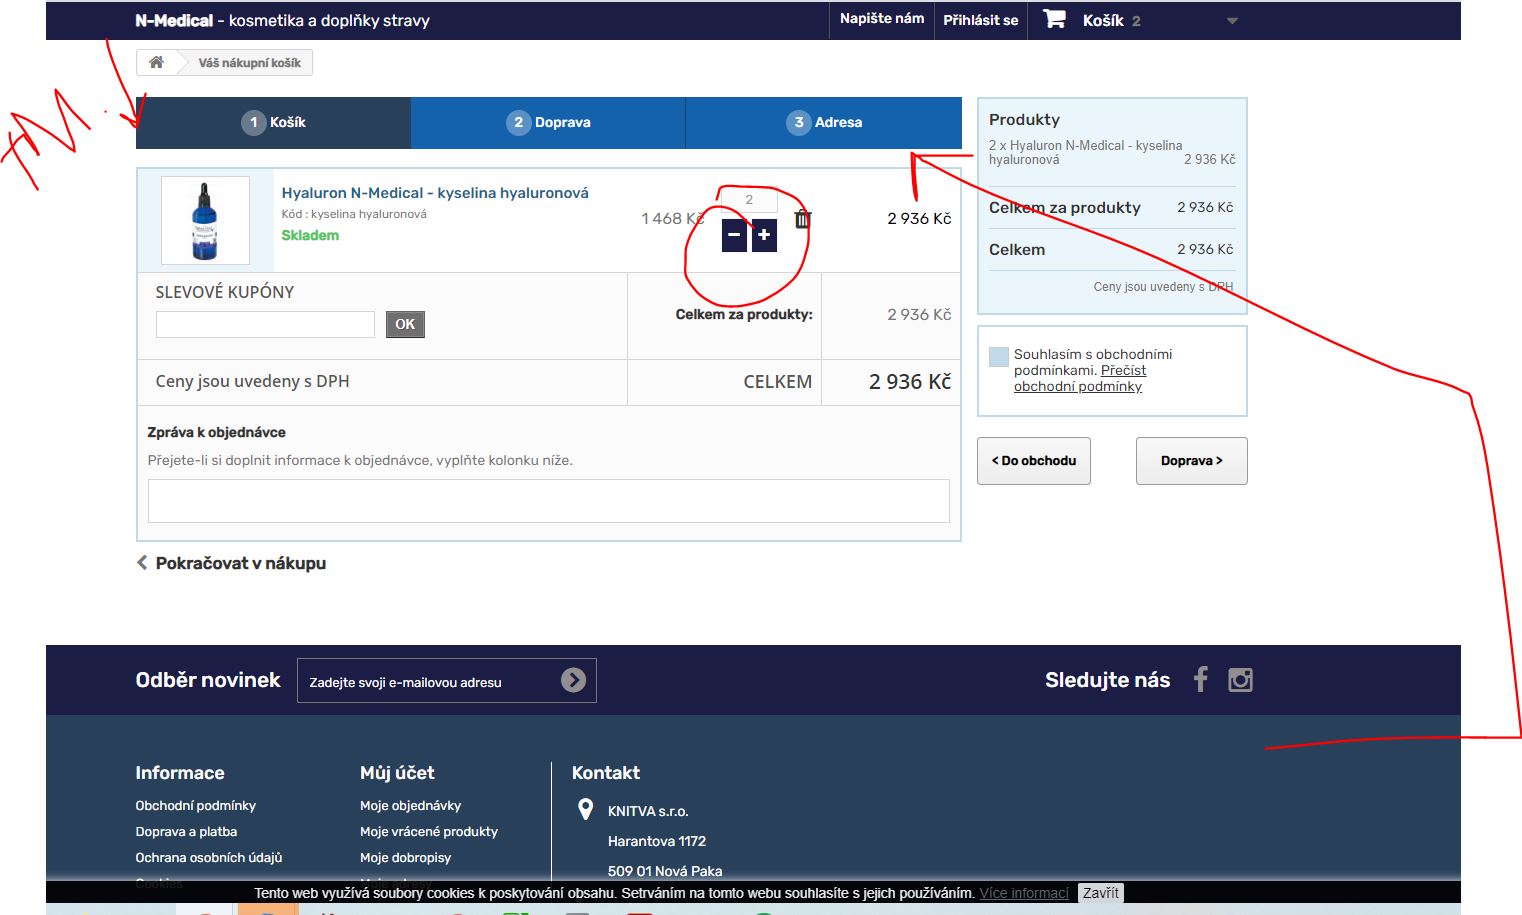The height and width of the screenshot is (915, 1522).
Task: Click the home breadcrumb icon
Action: point(156,63)
